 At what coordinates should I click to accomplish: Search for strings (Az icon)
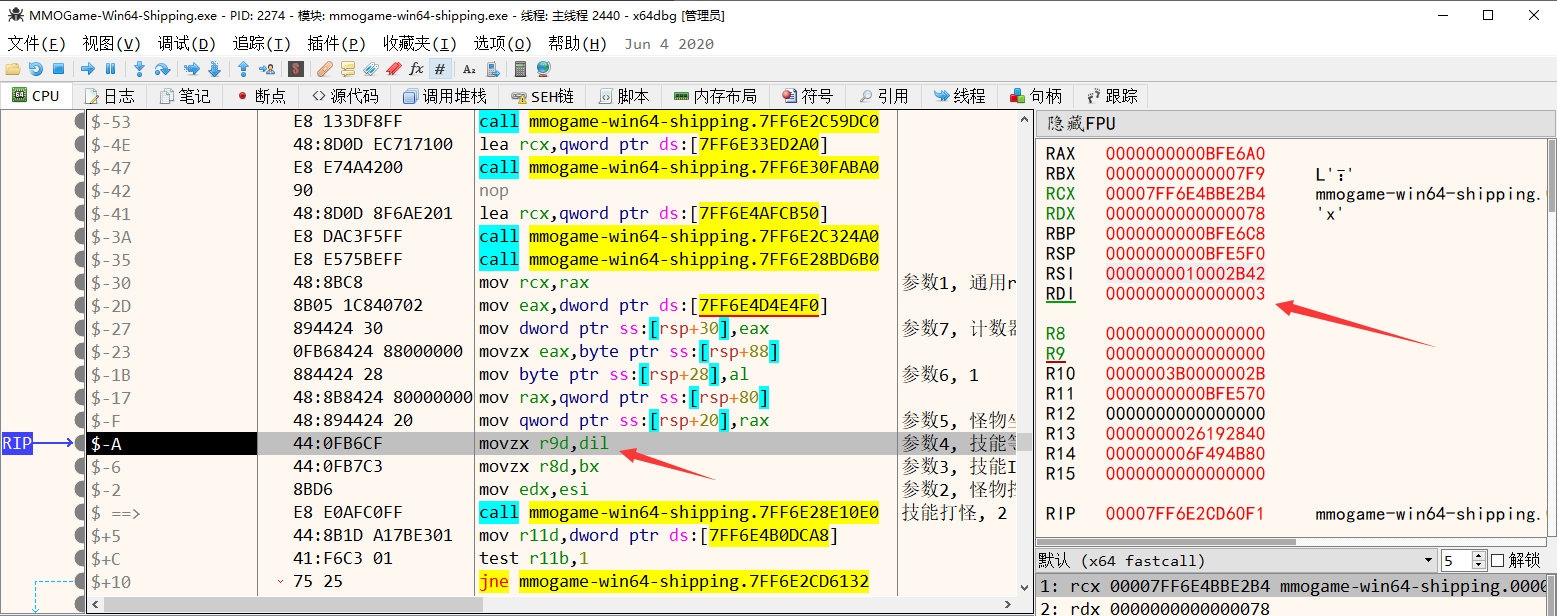(x=469, y=69)
